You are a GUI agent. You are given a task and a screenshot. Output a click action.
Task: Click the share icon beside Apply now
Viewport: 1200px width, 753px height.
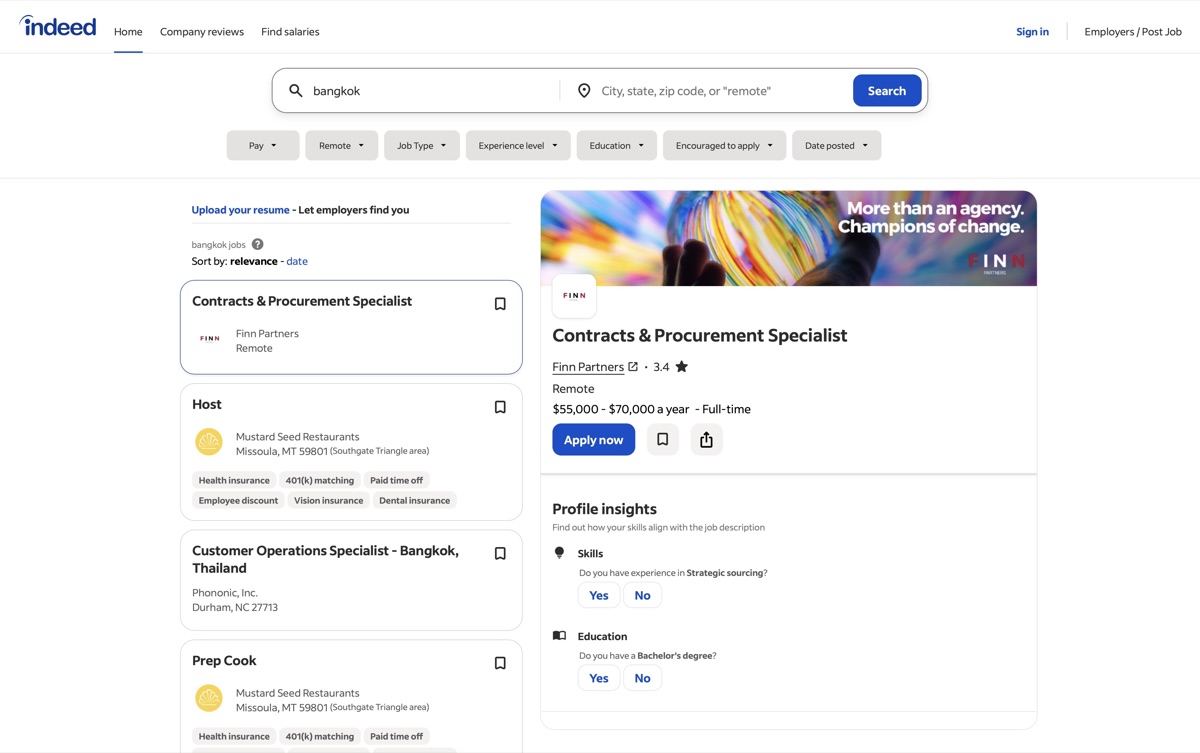pos(706,440)
